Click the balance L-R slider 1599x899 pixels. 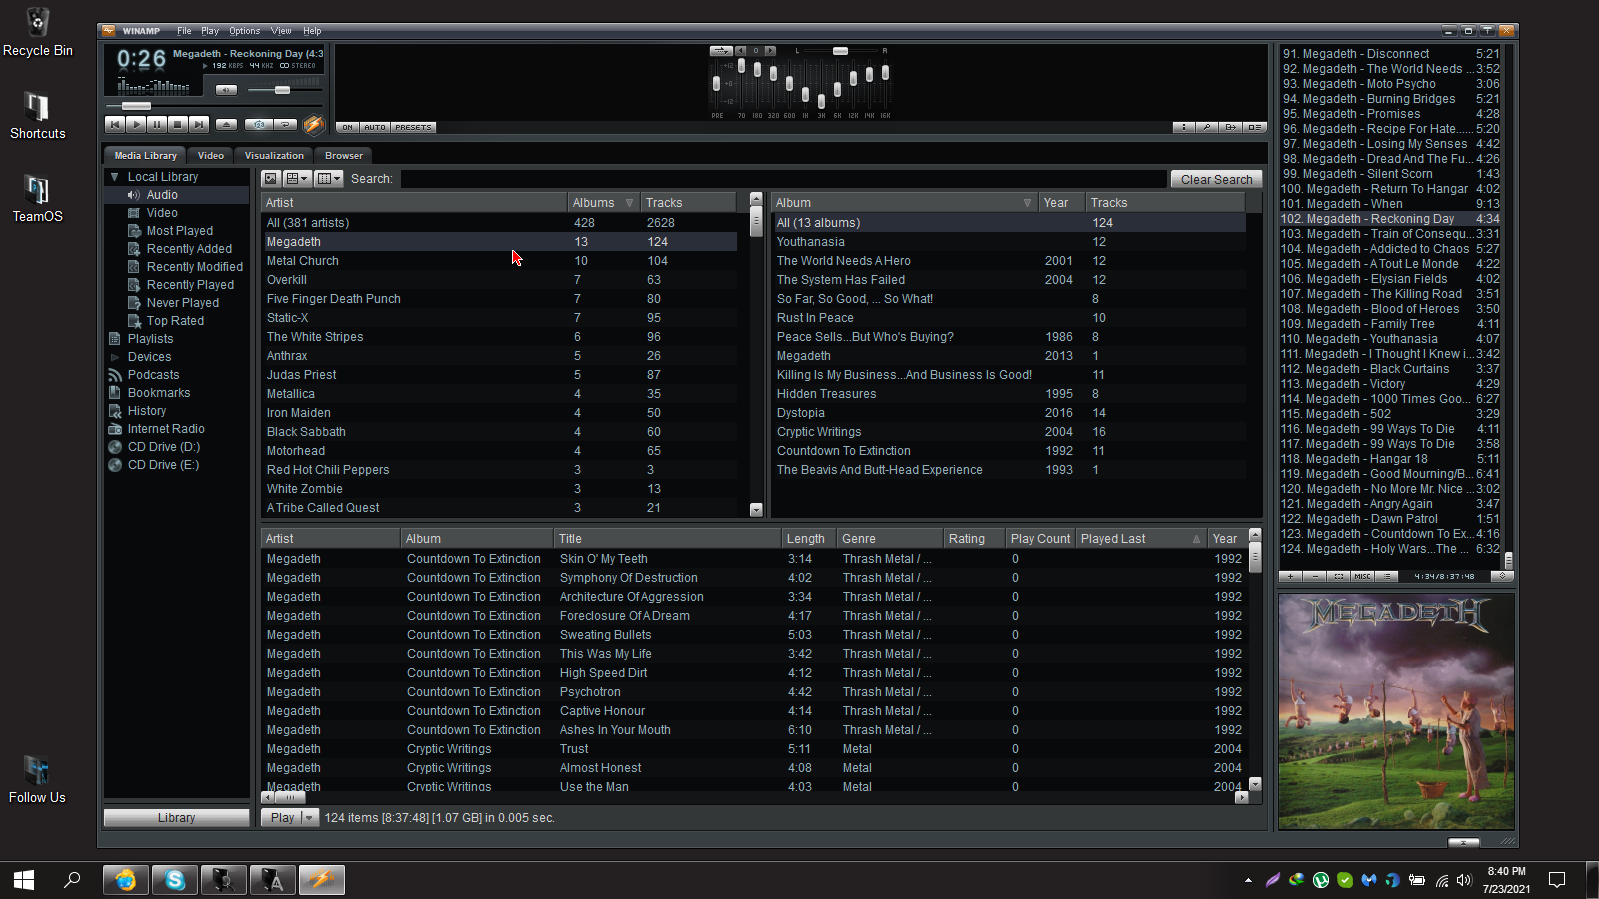pyautogui.click(x=840, y=51)
